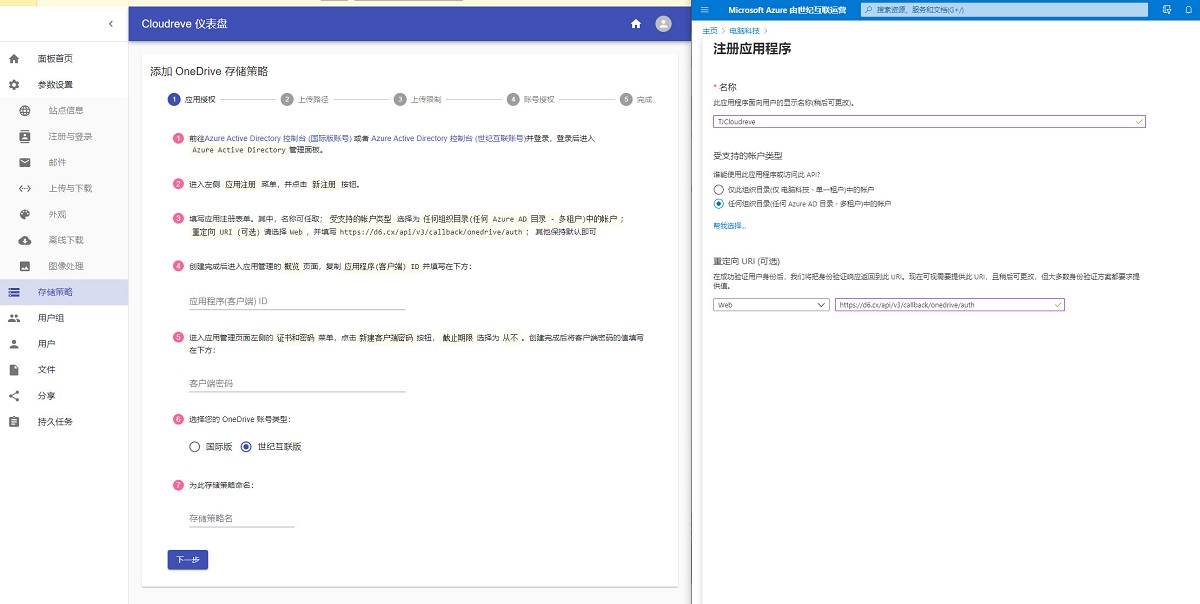Click step 3 上传限制 in the stepper
This screenshot has height=604, width=1200.
point(418,99)
